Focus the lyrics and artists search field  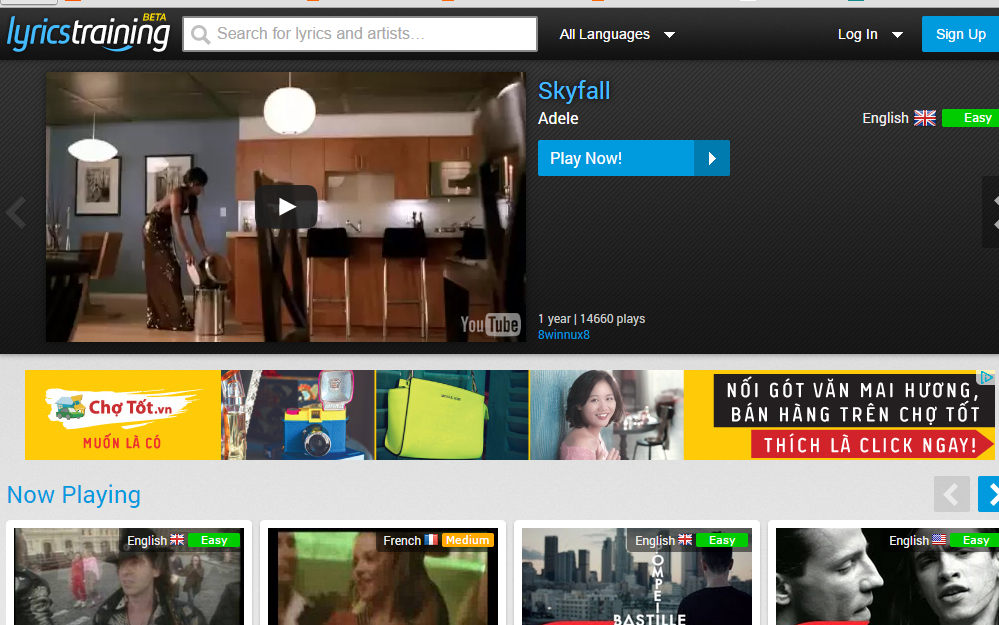pos(360,34)
